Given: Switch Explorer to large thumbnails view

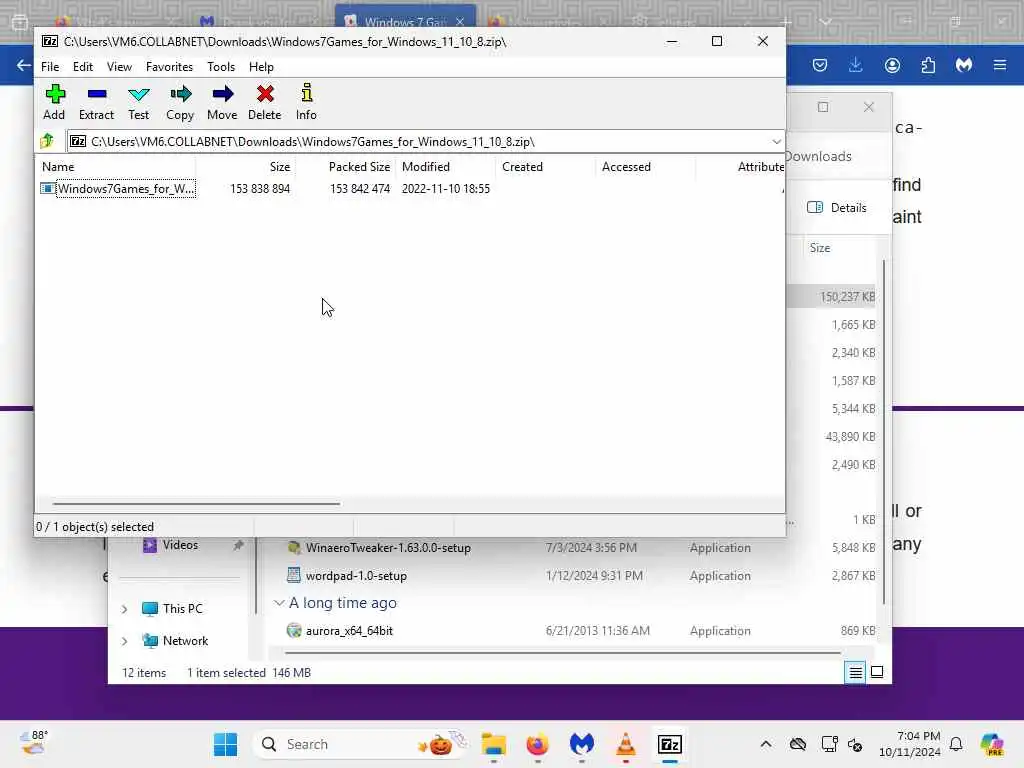Looking at the screenshot, I should [877, 672].
